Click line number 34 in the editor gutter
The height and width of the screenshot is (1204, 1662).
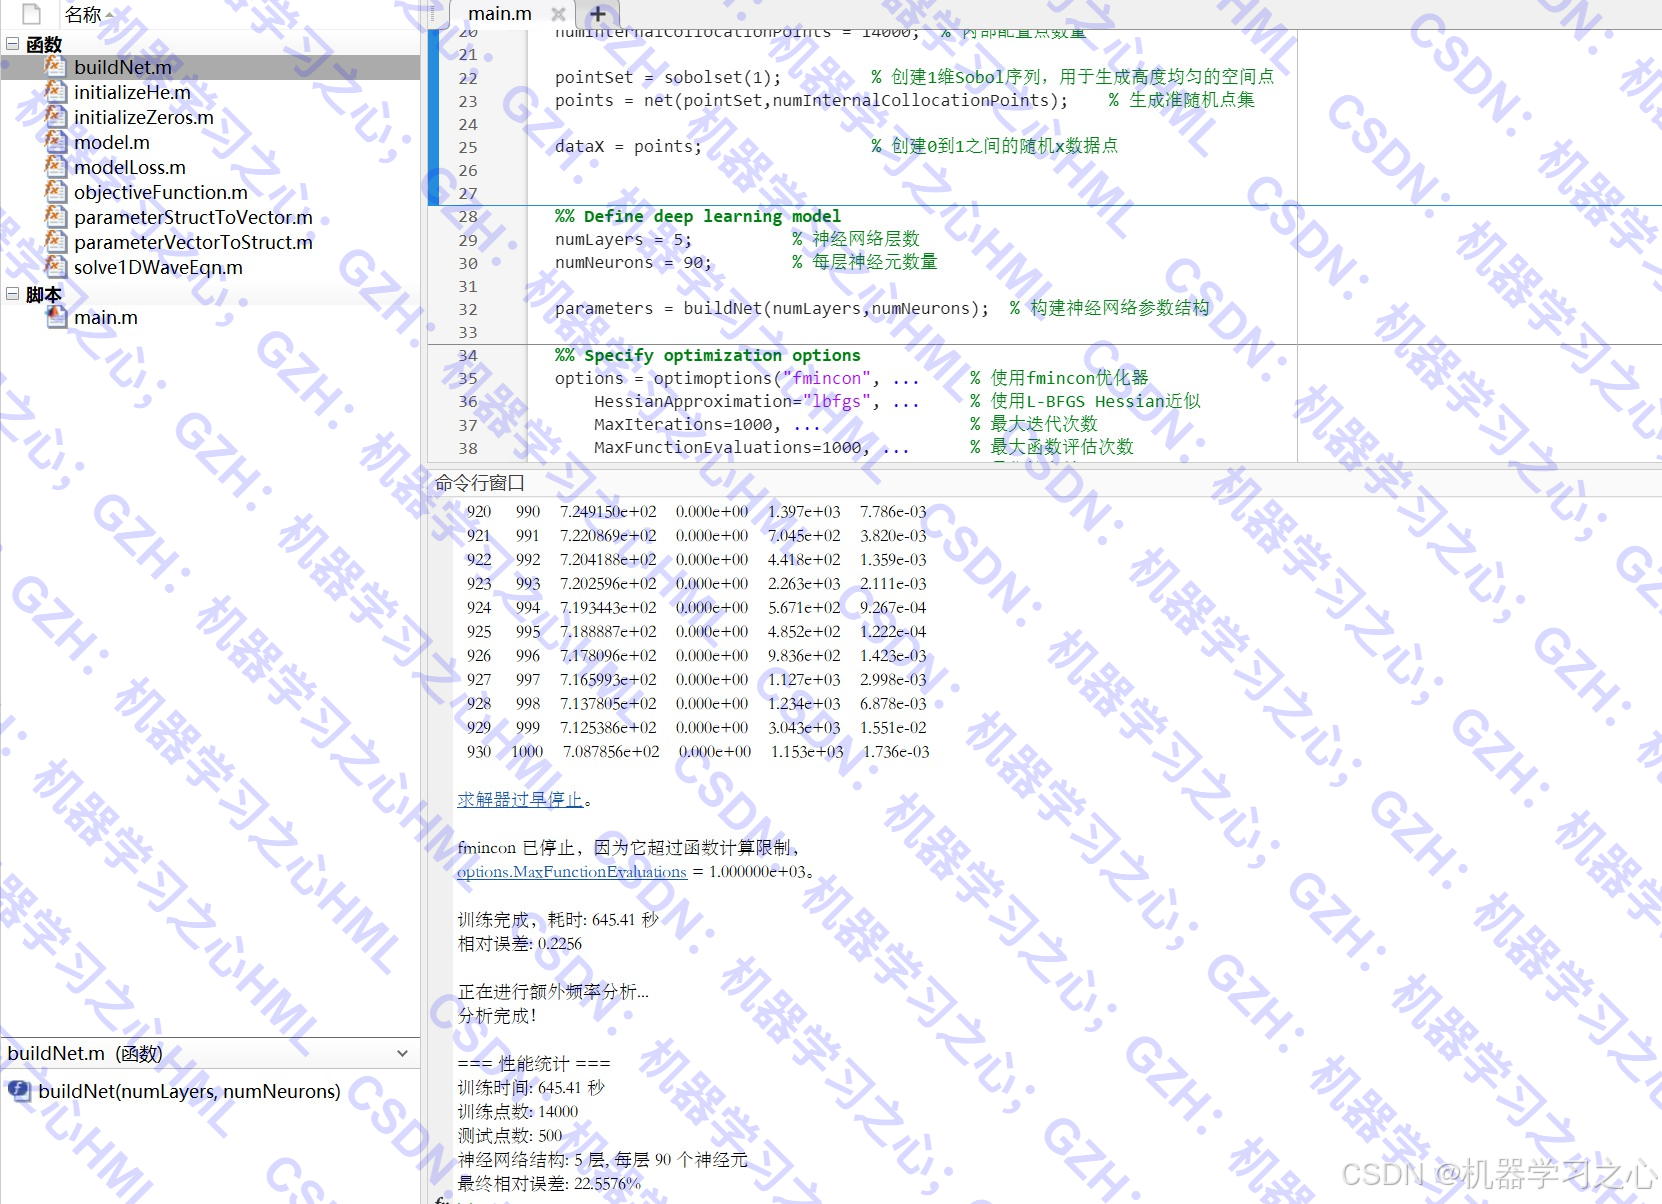tap(468, 355)
